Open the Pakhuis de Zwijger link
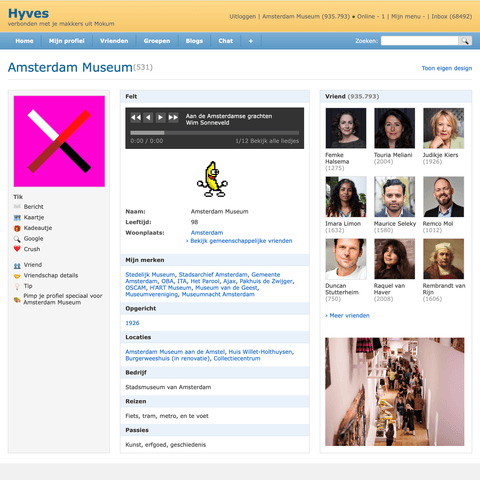The image size is (480, 480). pos(266,281)
